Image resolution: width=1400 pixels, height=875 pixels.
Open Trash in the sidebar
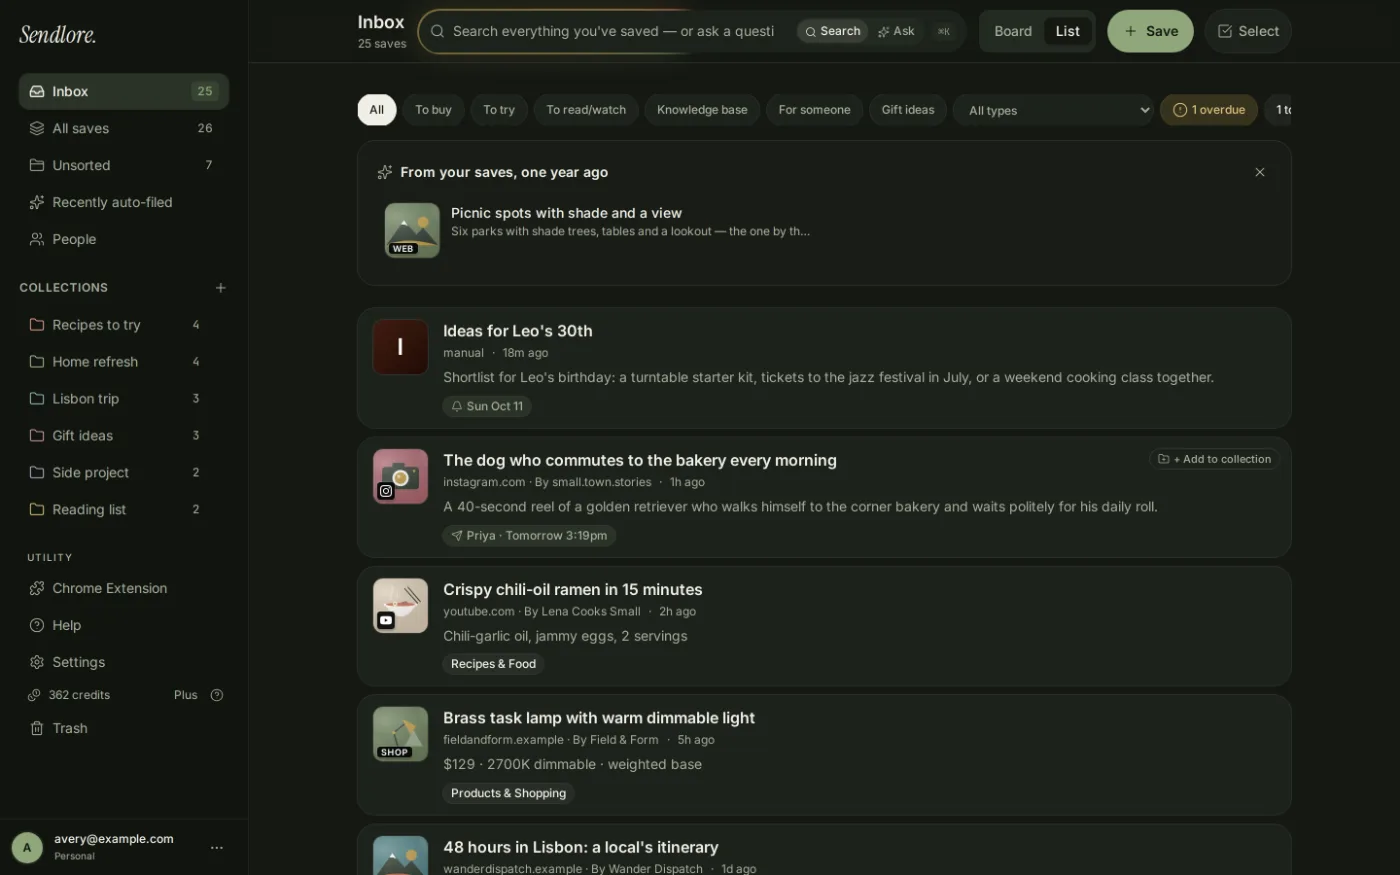124,728
